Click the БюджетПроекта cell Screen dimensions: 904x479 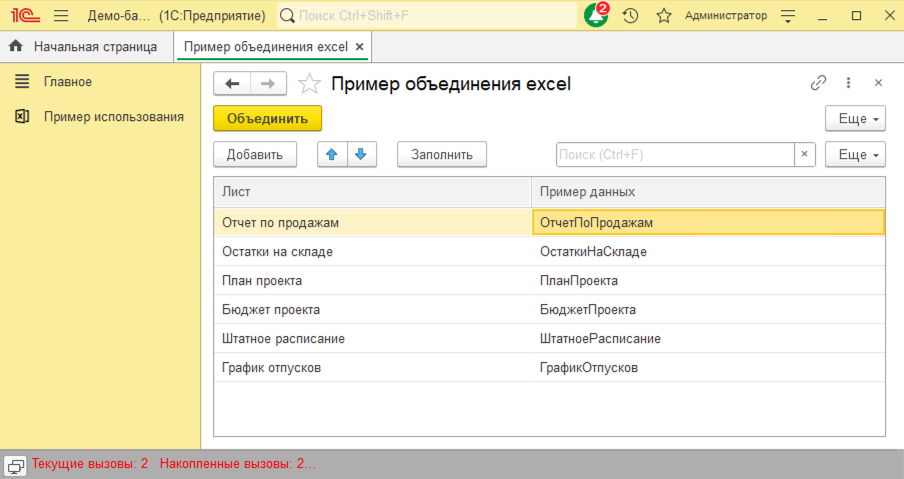pos(708,310)
